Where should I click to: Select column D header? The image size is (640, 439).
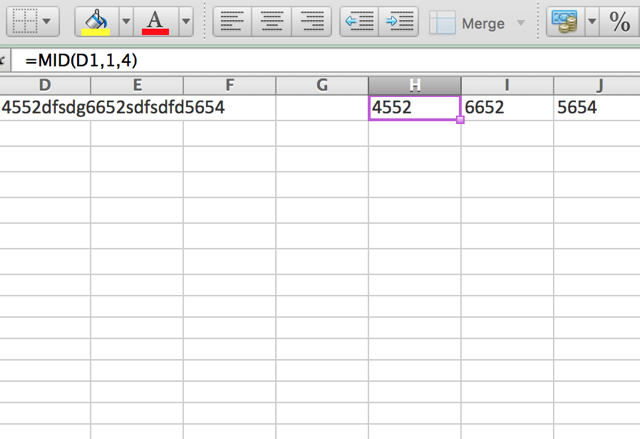(x=45, y=85)
